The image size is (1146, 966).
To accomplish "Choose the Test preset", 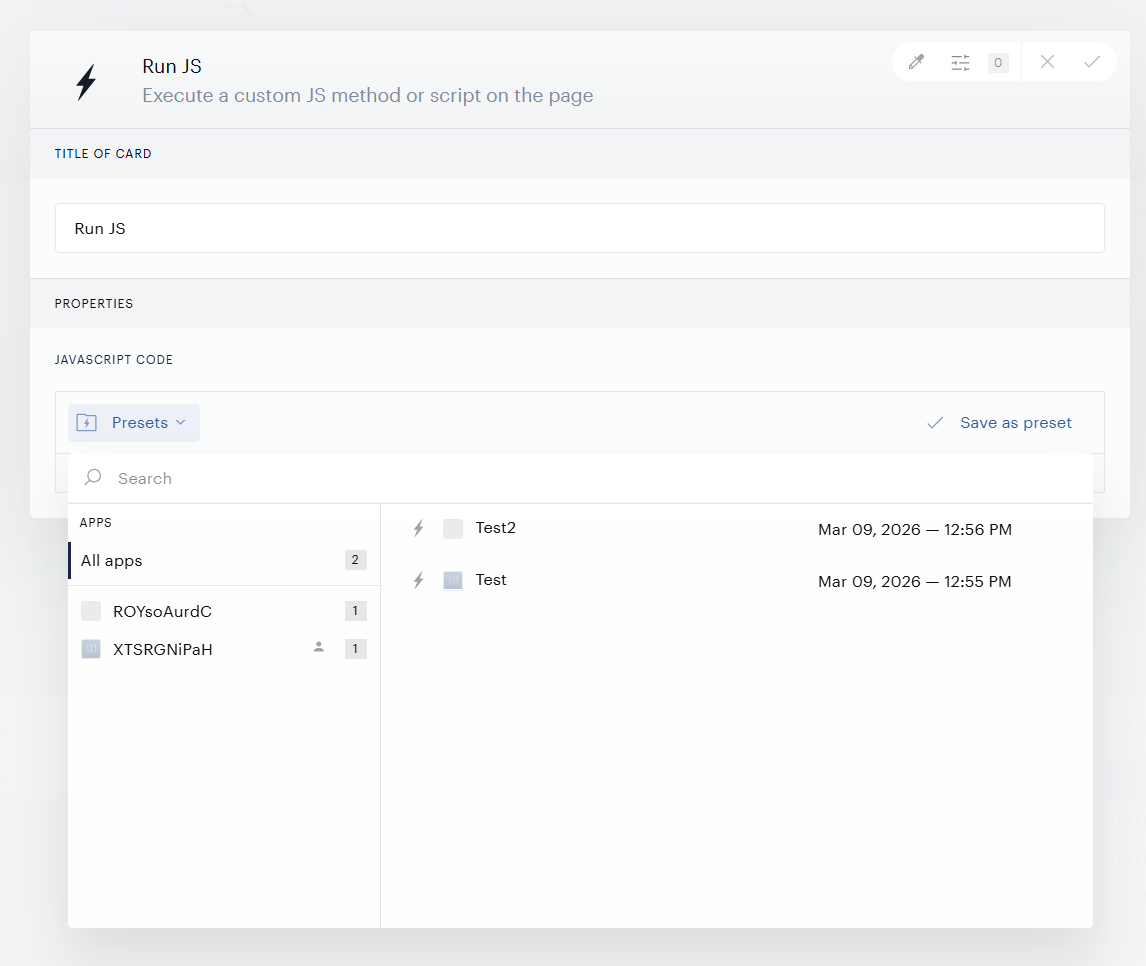I will [737, 581].
